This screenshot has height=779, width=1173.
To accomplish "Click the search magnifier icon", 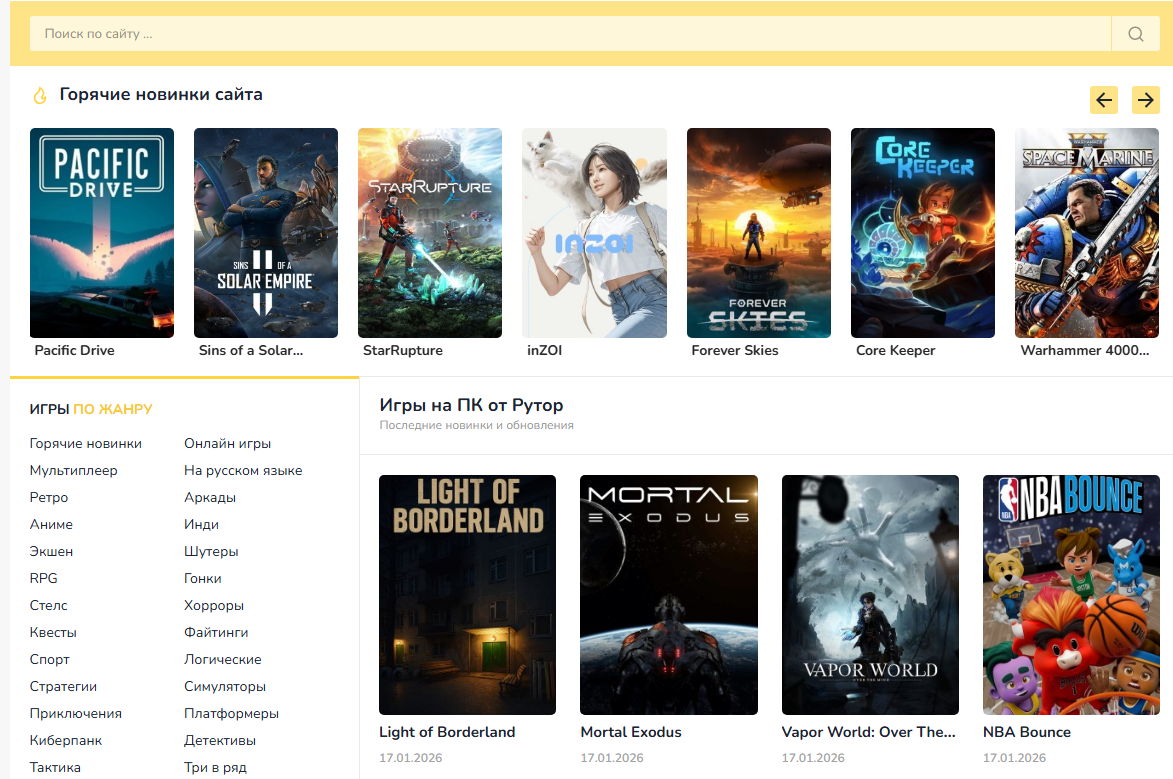I will pyautogui.click(x=1135, y=34).
